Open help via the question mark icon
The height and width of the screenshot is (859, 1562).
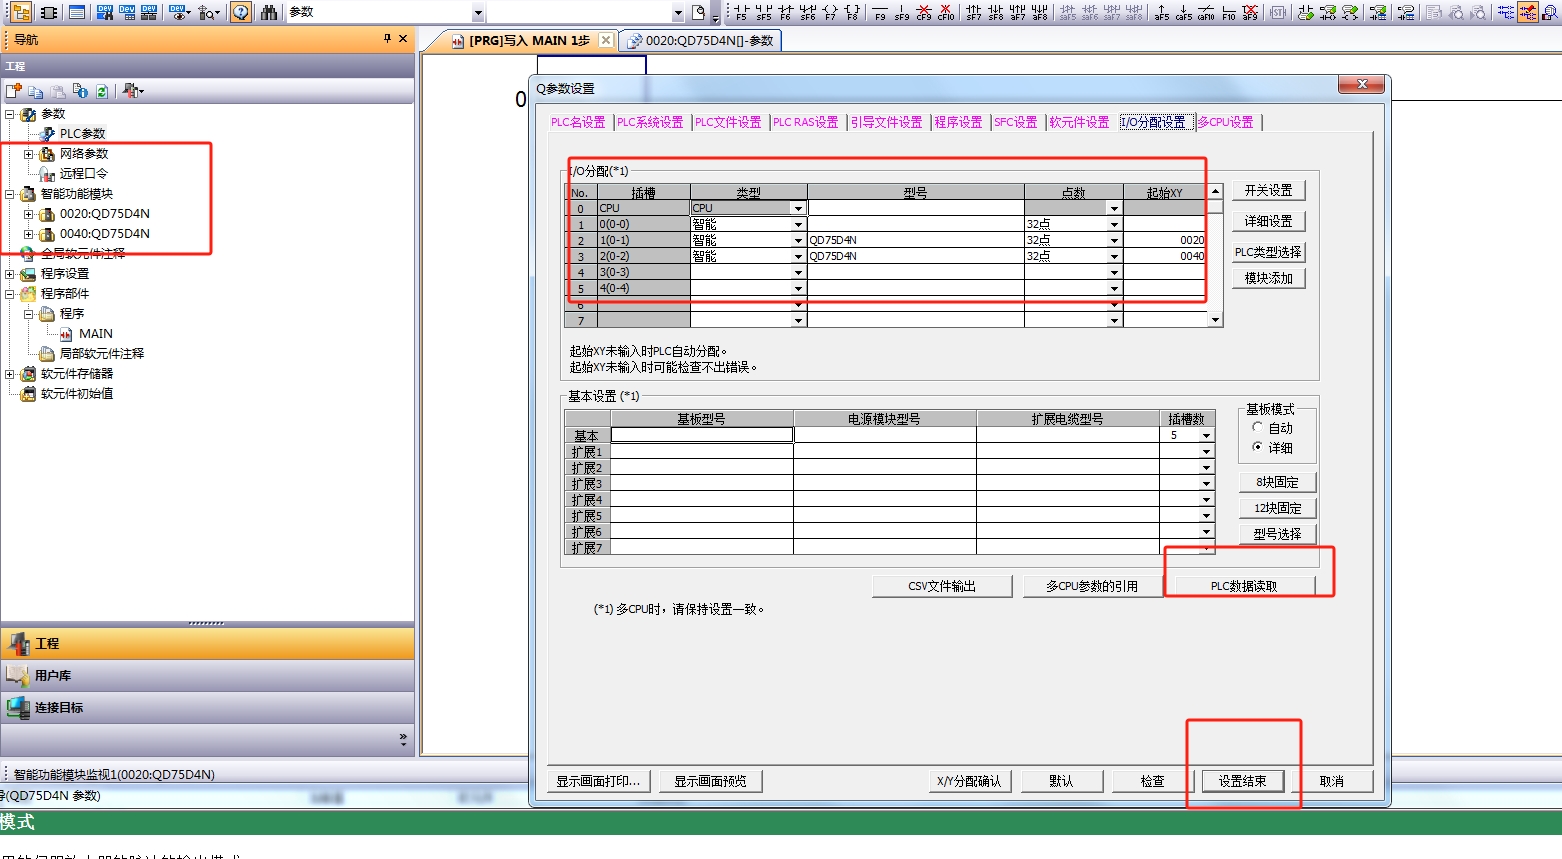pyautogui.click(x=241, y=13)
